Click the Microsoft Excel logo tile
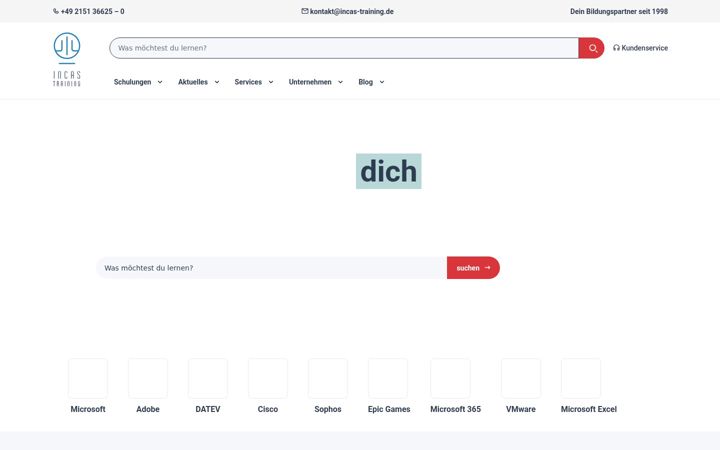720x450 pixels. (581, 378)
